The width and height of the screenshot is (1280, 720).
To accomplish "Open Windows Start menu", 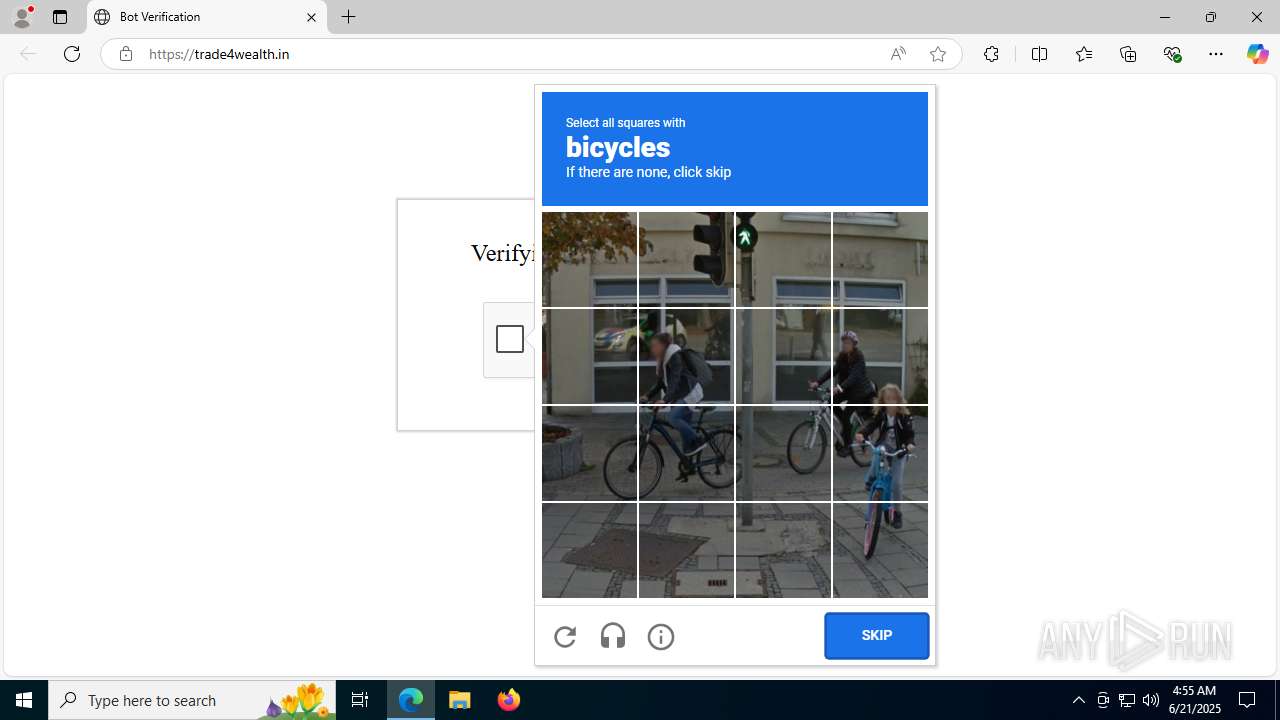I will (x=24, y=700).
